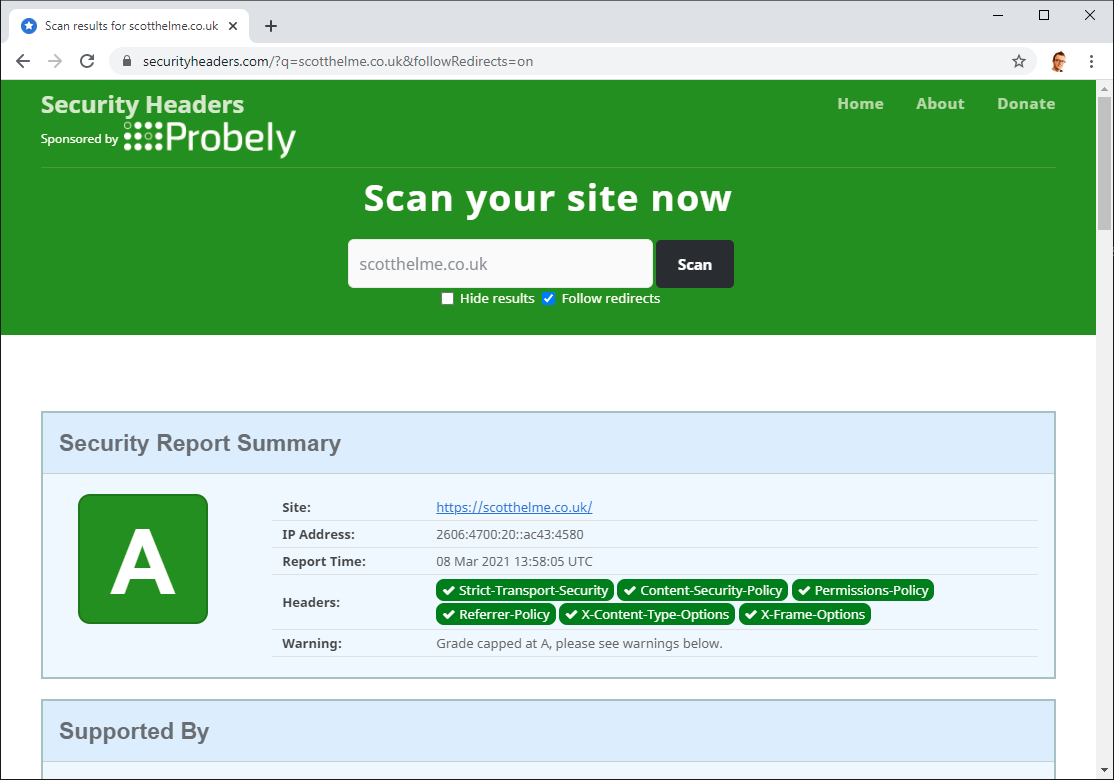Maximize the Chrome window
Viewport: 1114px width, 780px height.
click(1044, 15)
